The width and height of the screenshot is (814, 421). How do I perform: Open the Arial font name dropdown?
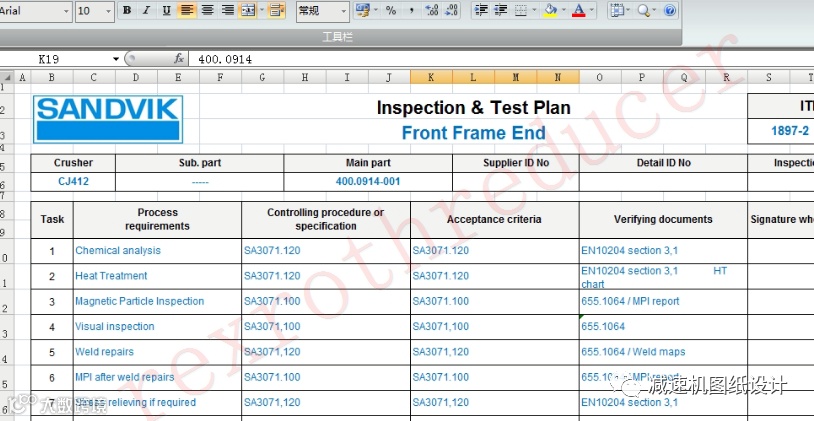pyautogui.click(x=66, y=11)
